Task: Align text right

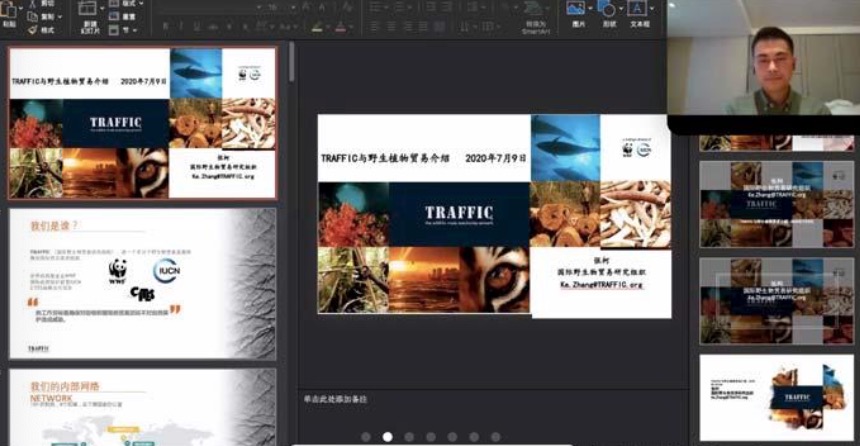Action: point(408,26)
